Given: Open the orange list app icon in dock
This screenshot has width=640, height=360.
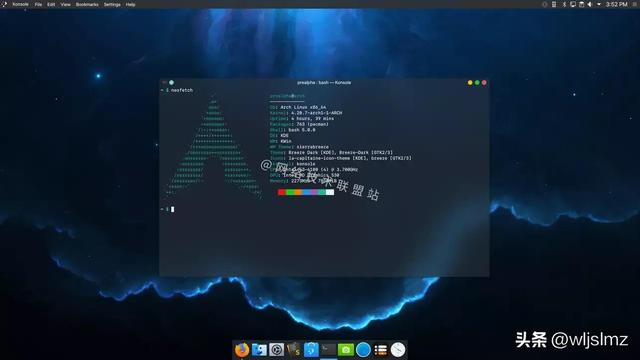Looking at the screenshot, I should (x=380, y=350).
